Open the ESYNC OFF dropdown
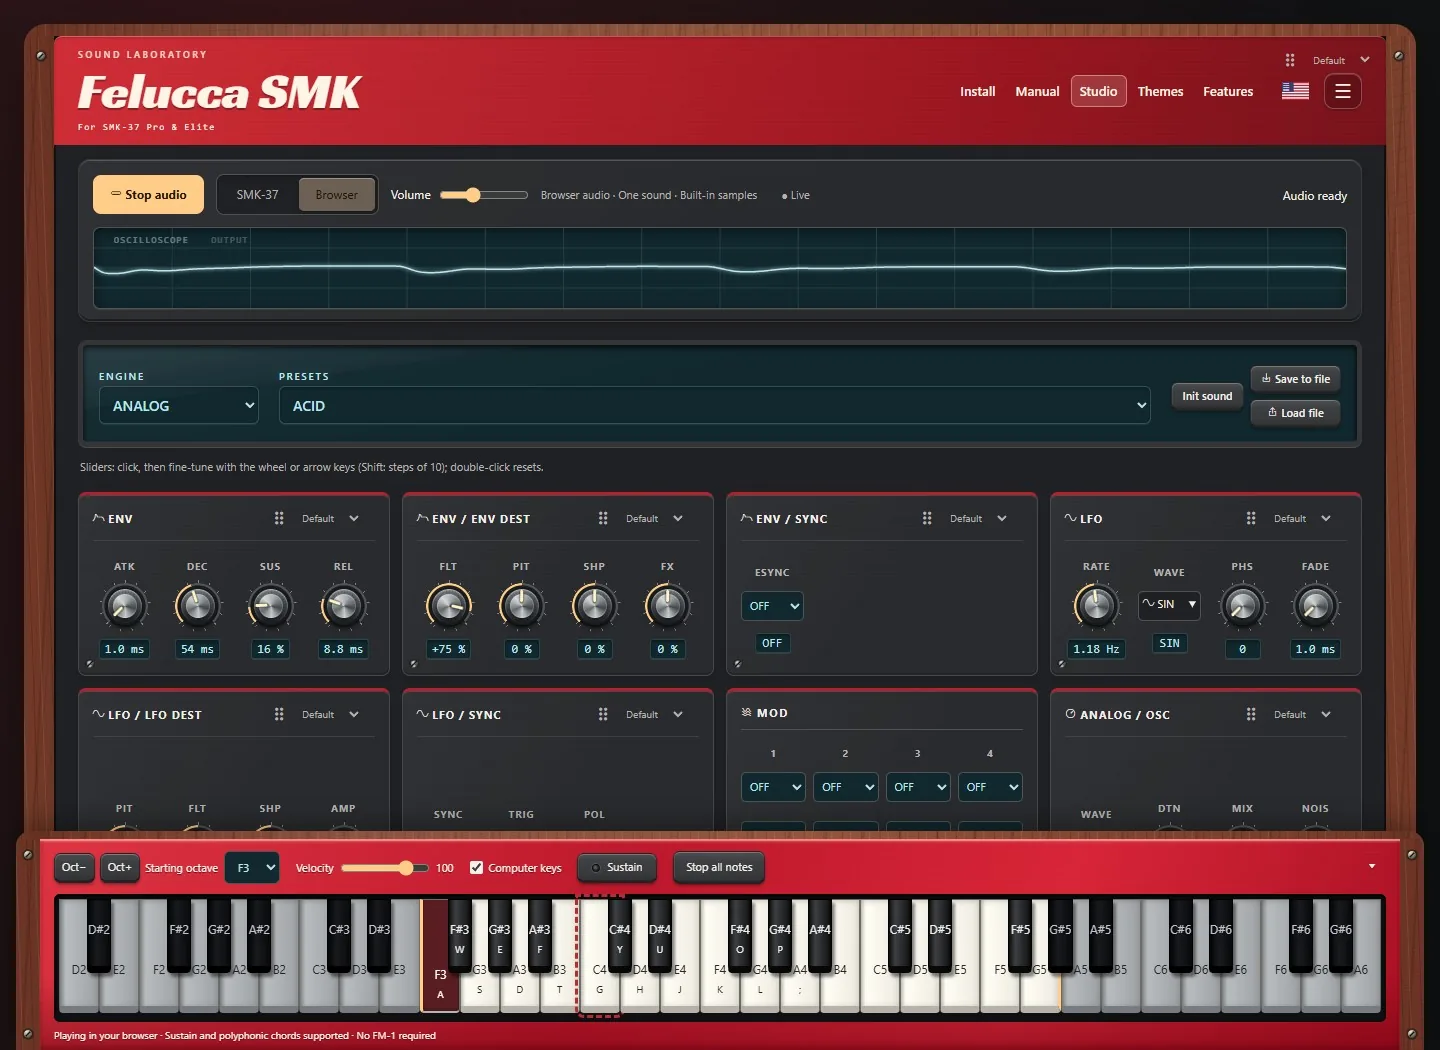Image resolution: width=1440 pixels, height=1050 pixels. (x=772, y=606)
